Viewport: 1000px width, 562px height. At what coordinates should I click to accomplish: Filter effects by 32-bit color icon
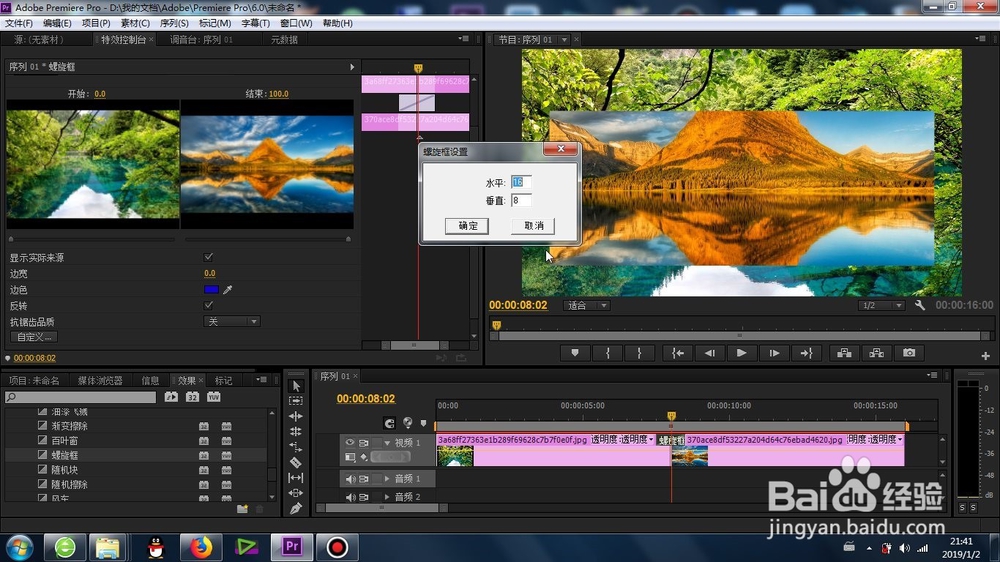192,397
